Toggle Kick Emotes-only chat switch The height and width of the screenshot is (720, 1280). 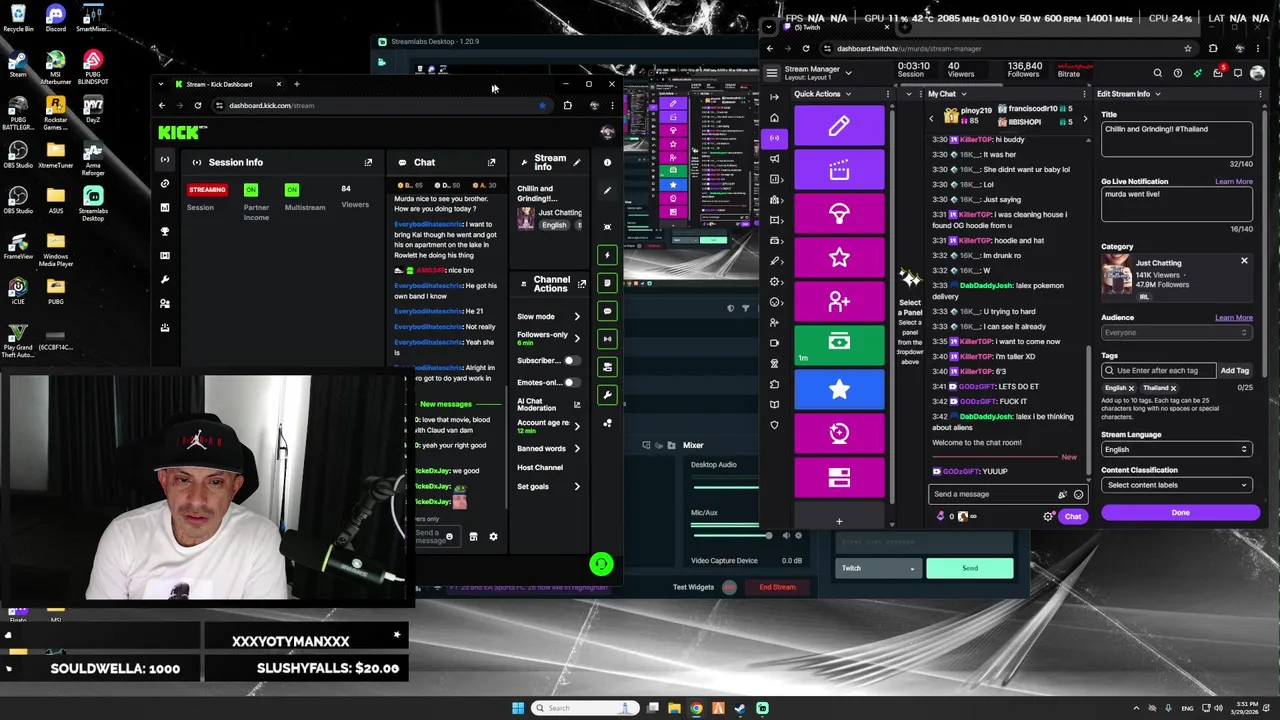coord(571,382)
